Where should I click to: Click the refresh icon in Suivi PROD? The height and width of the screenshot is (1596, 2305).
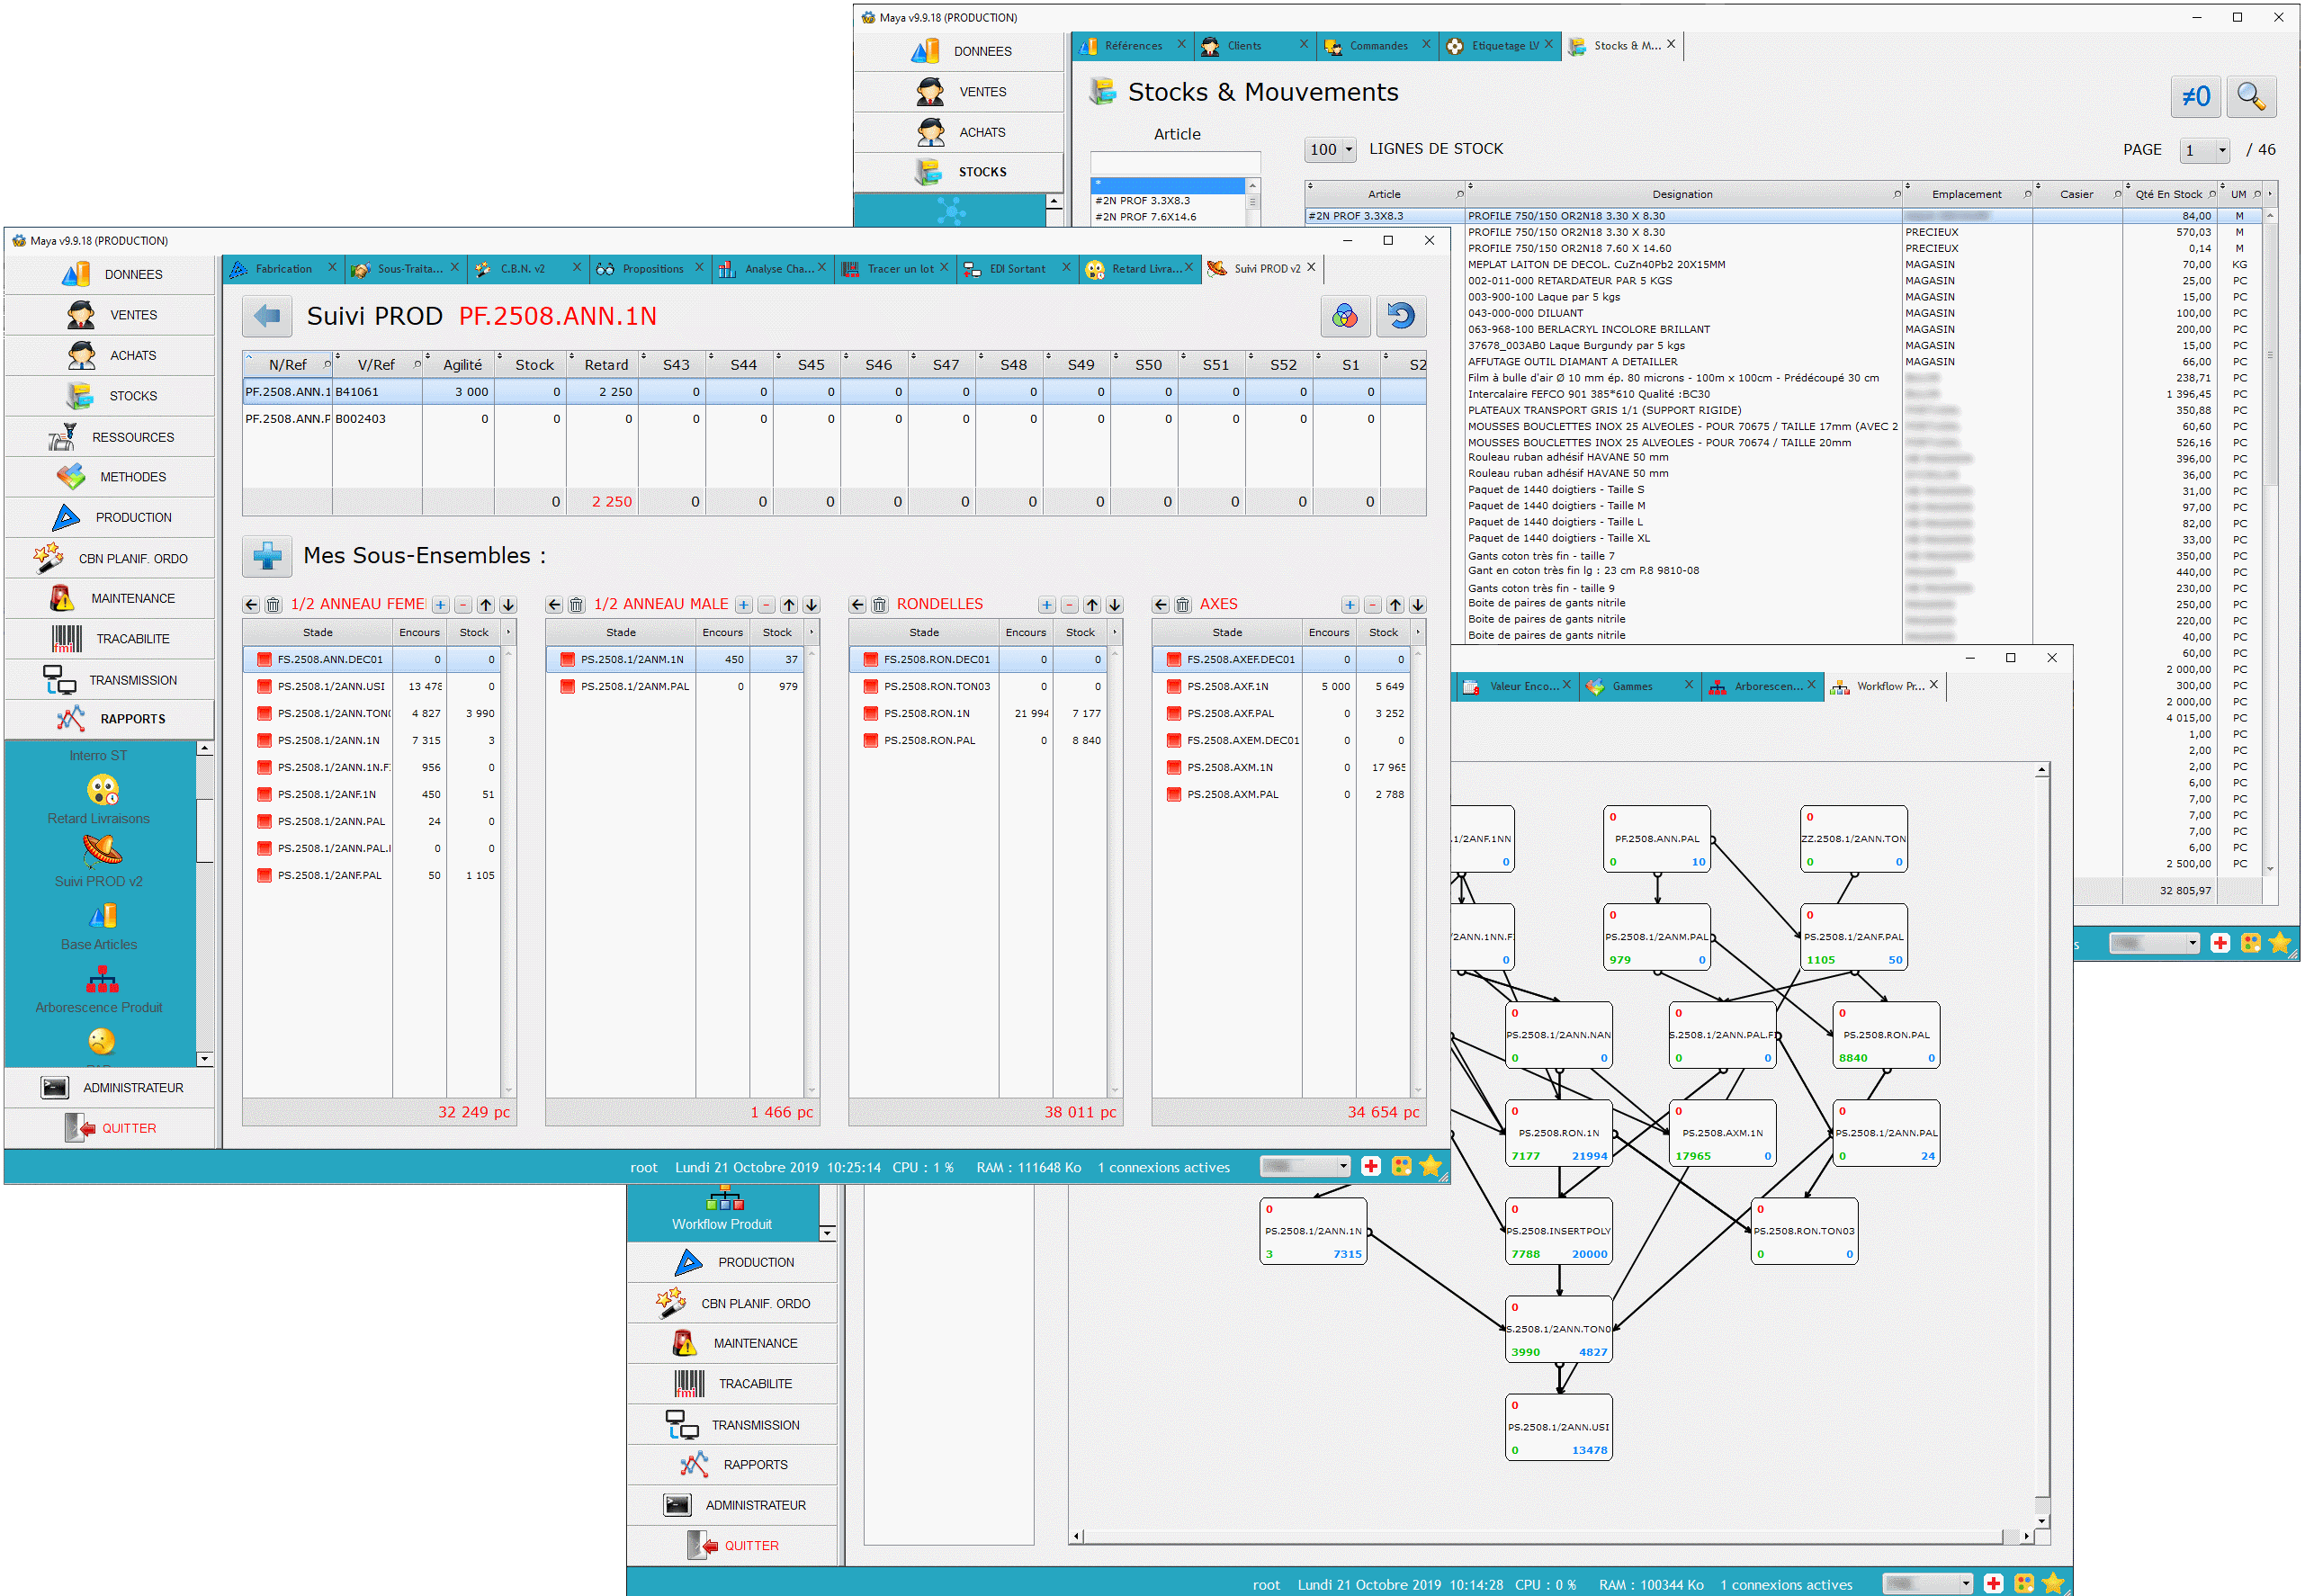click(1400, 317)
